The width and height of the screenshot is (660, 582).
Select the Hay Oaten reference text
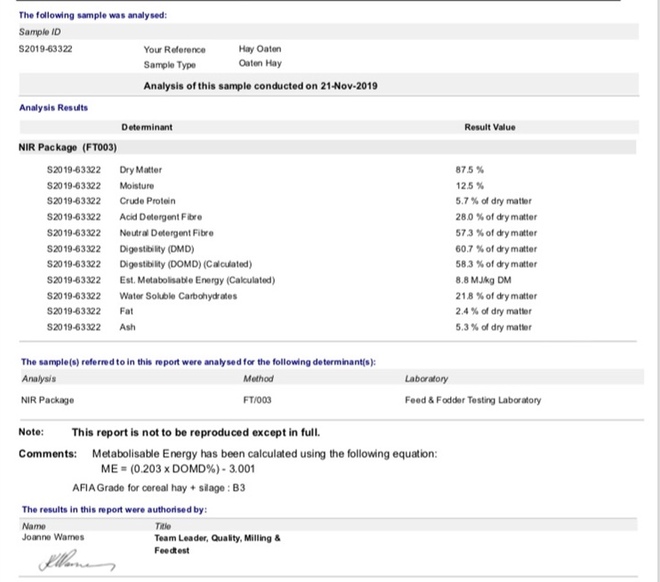(x=260, y=49)
